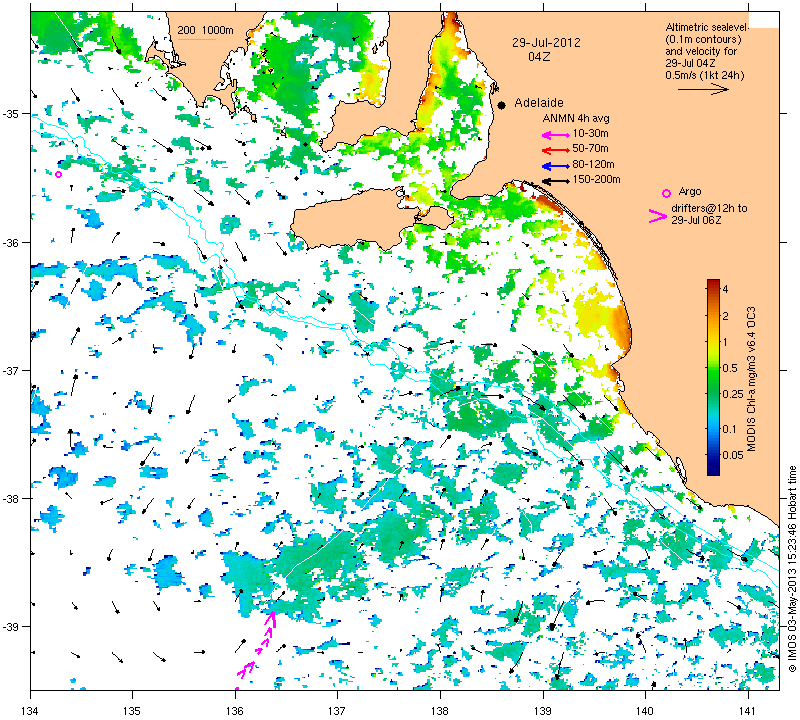This screenshot has width=800, height=720.
Task: Click the black 150-200m arrow in legend
Action: [556, 181]
